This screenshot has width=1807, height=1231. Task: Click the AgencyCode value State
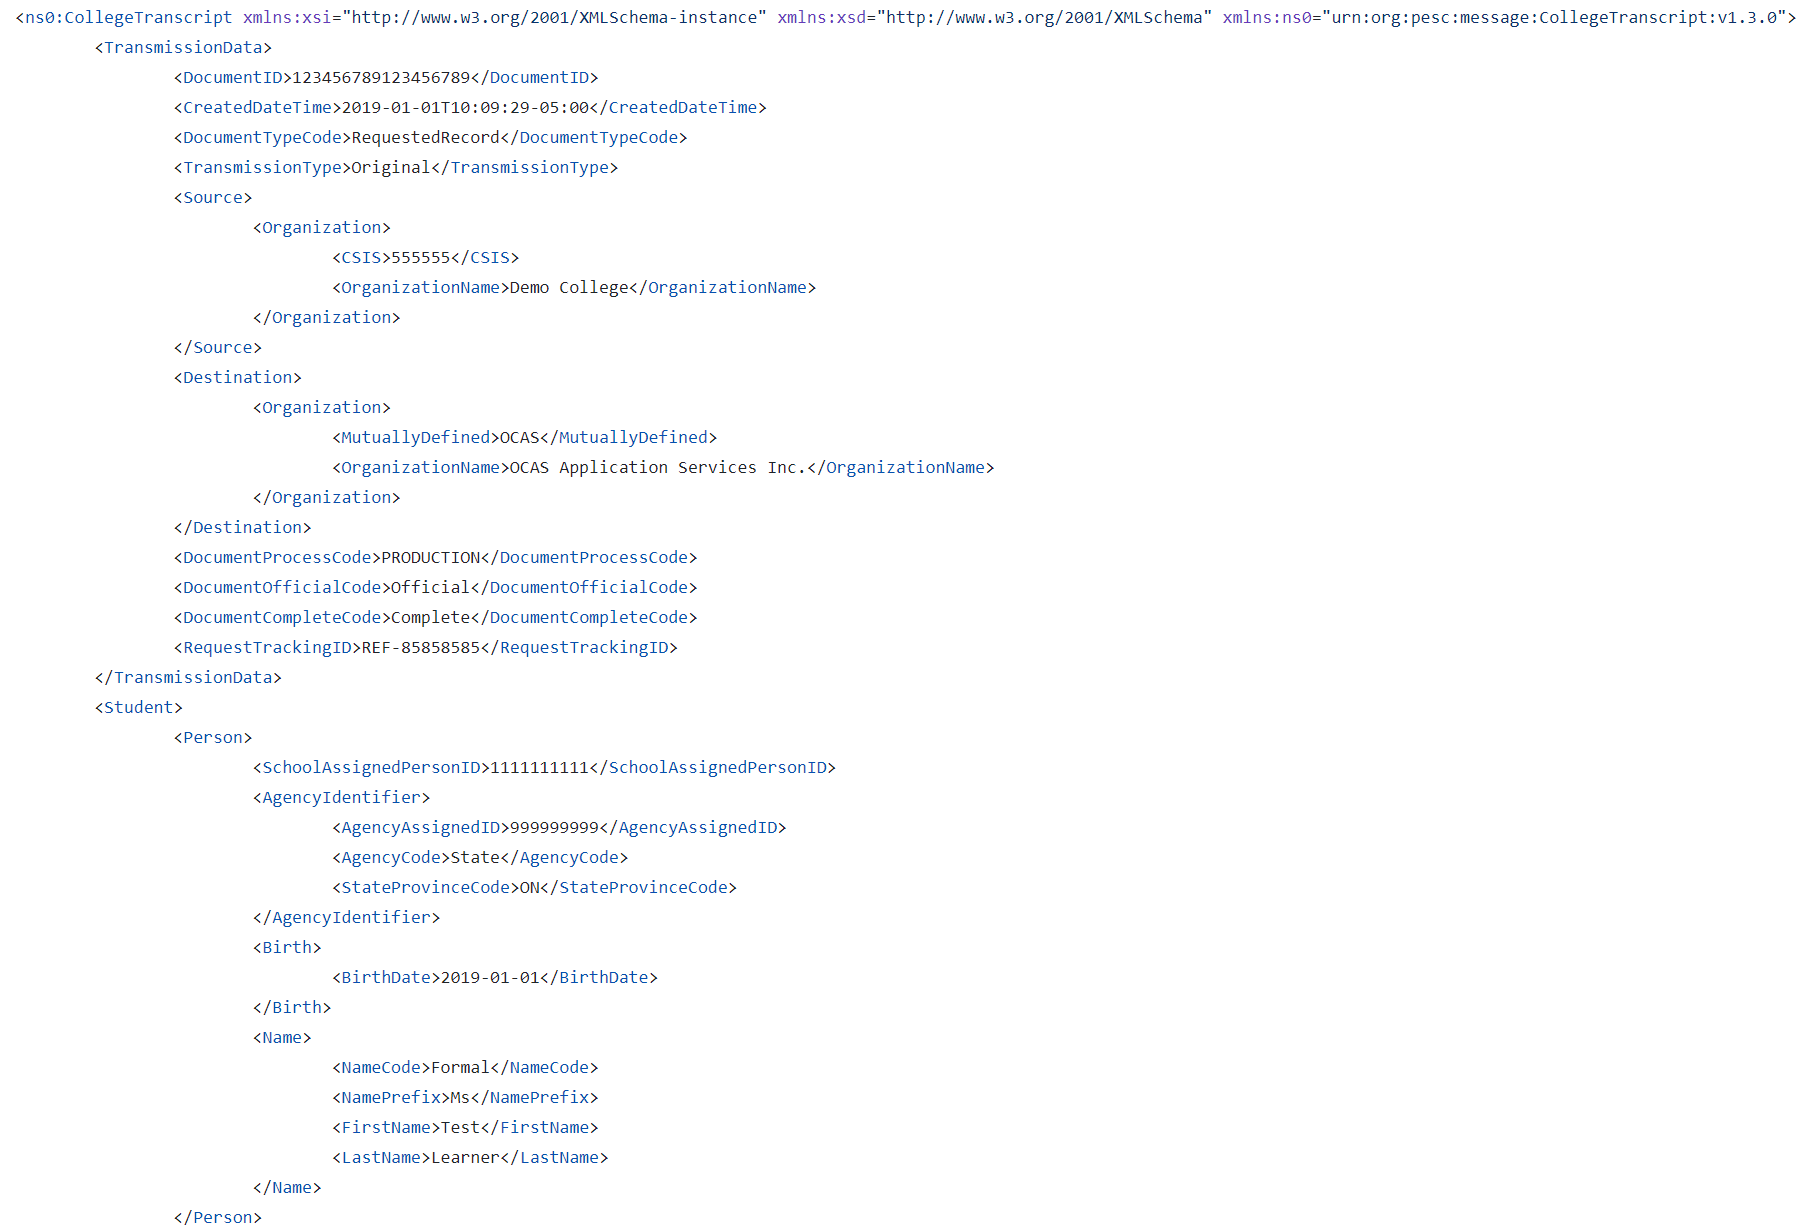475,857
